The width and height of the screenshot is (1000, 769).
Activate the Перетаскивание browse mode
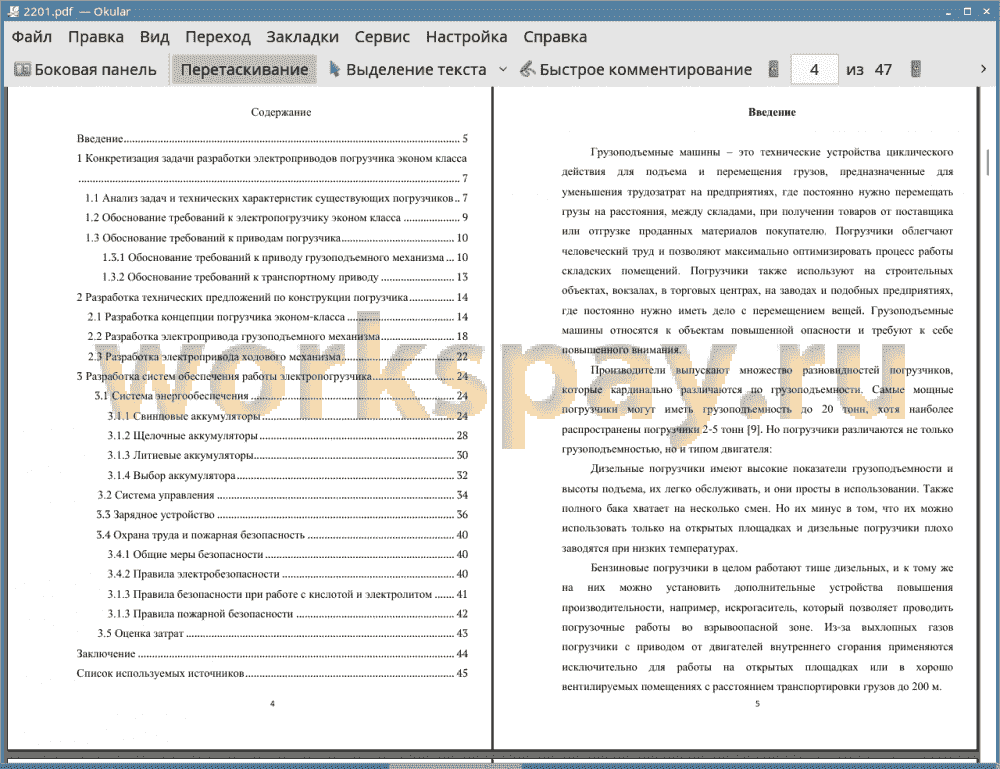[244, 70]
